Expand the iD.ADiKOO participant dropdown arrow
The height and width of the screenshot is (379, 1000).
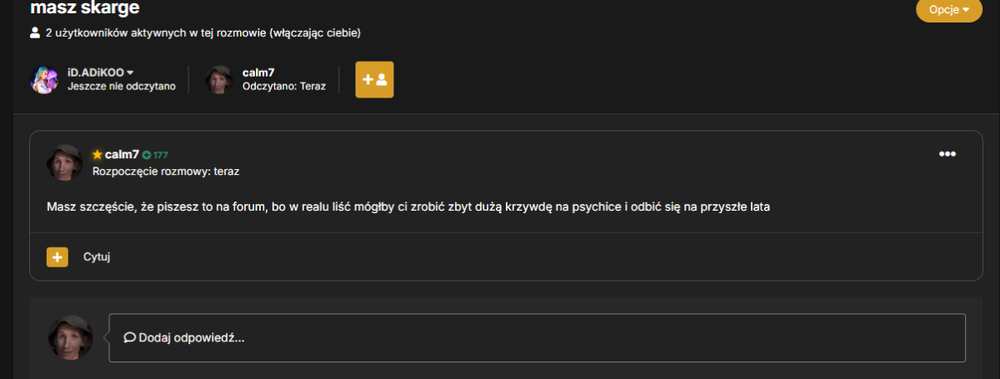[130, 73]
